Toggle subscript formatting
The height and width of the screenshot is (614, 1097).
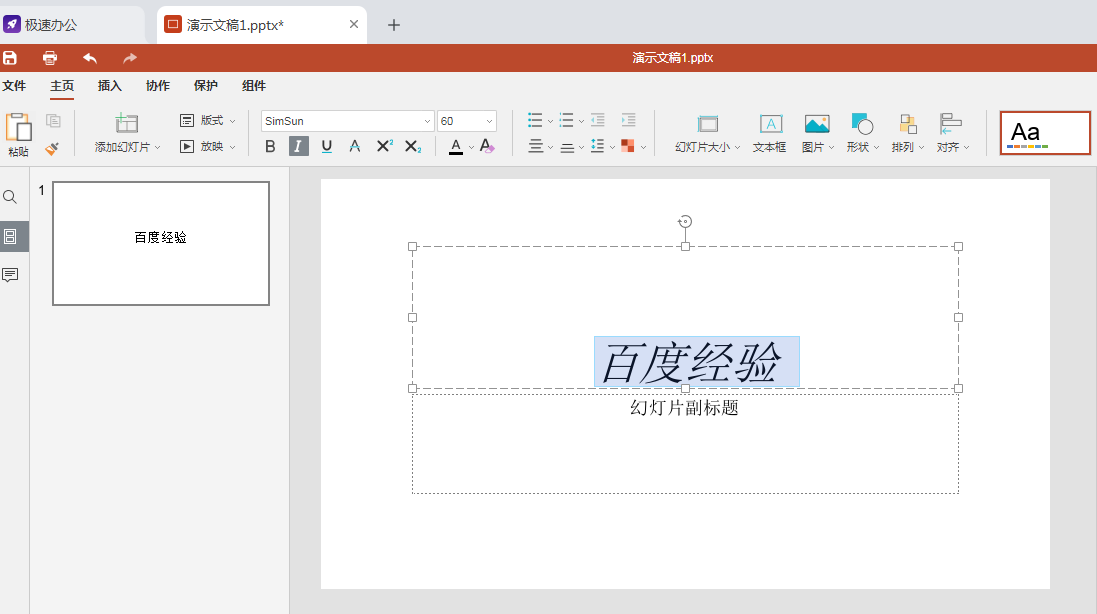tap(413, 146)
